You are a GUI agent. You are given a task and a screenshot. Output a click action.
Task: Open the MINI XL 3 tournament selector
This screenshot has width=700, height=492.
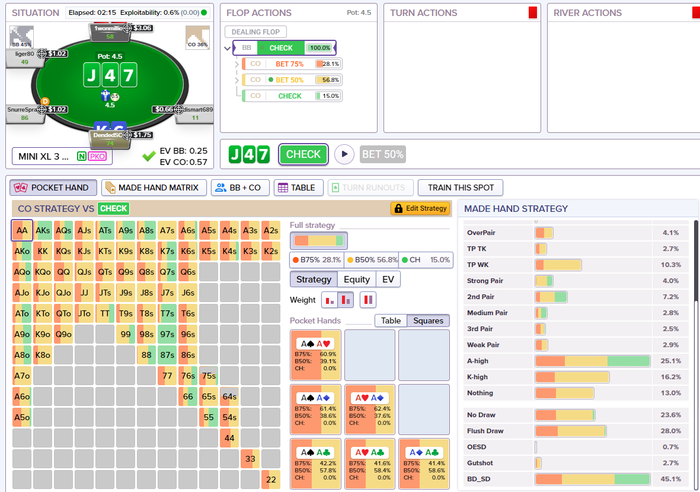[62, 156]
